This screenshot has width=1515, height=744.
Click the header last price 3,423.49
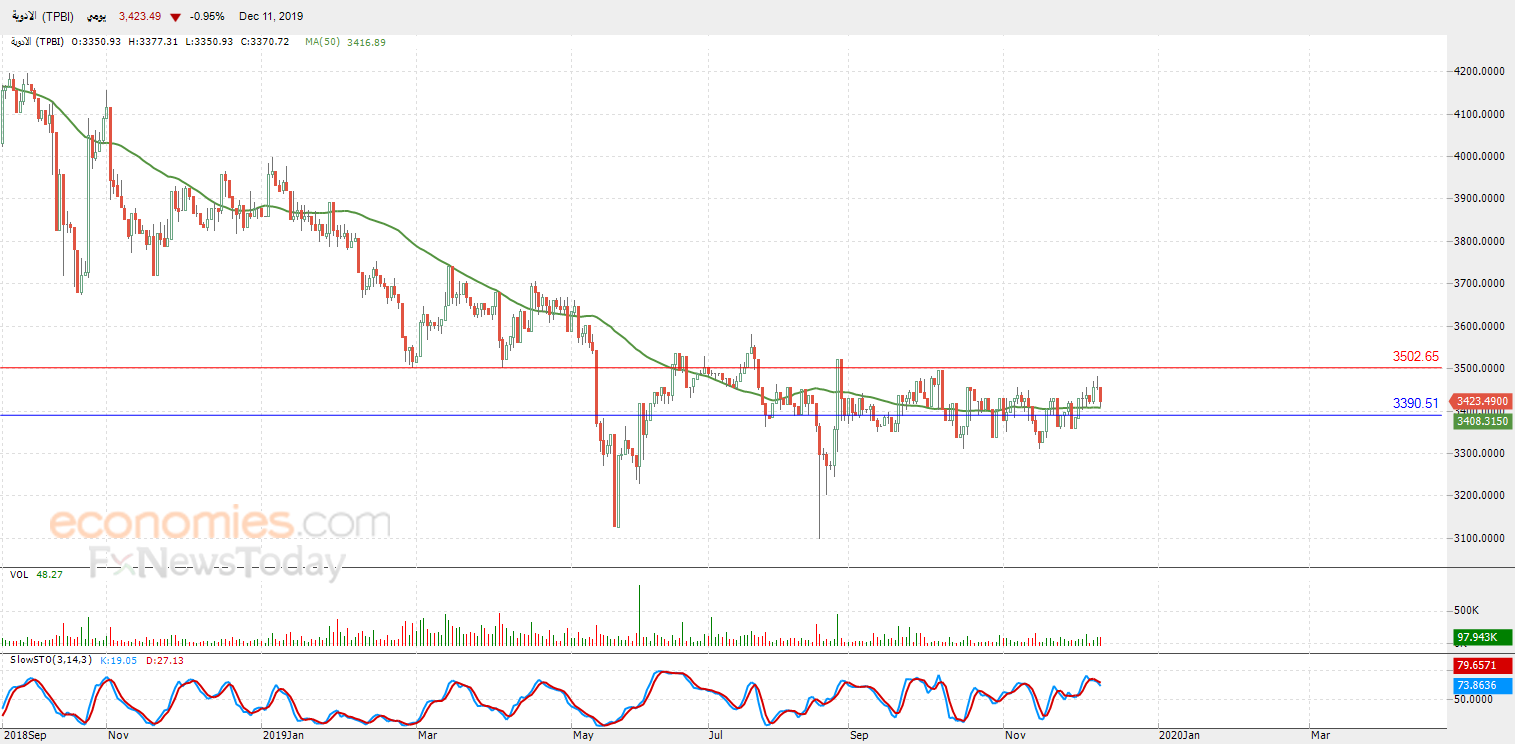tap(139, 17)
